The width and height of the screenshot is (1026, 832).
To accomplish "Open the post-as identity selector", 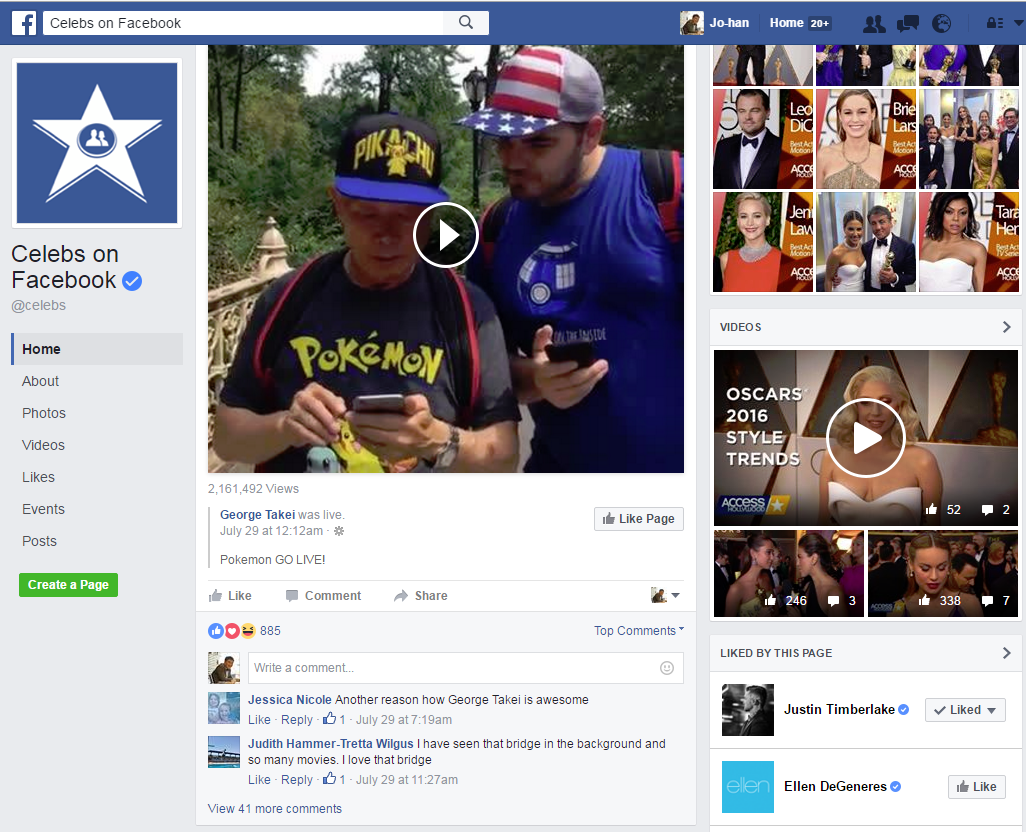I will [665, 595].
